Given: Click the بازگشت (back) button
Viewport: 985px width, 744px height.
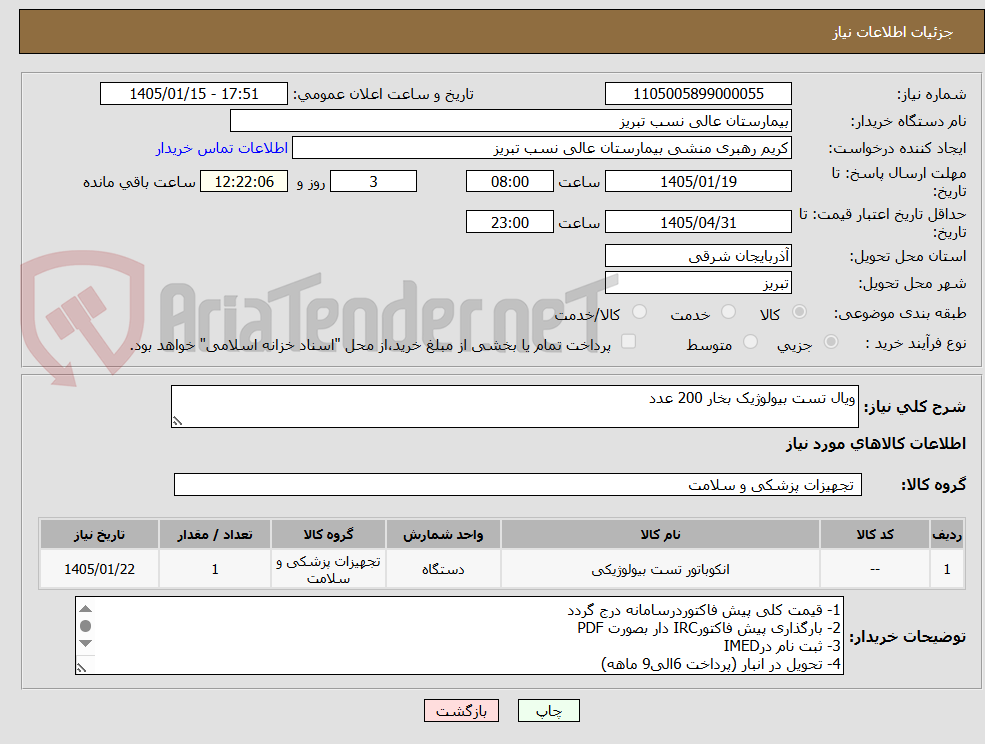Looking at the screenshot, I should pyautogui.click(x=461, y=711).
